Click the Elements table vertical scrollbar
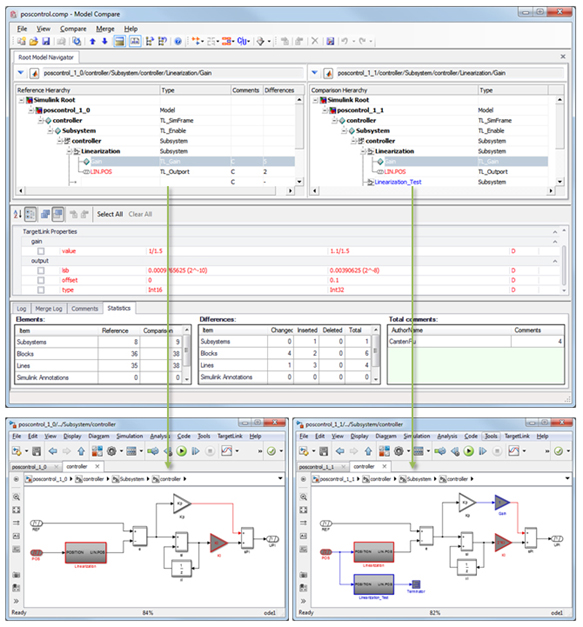Image resolution: width=583 pixels, height=627 pixels. pyautogui.click(x=186, y=355)
